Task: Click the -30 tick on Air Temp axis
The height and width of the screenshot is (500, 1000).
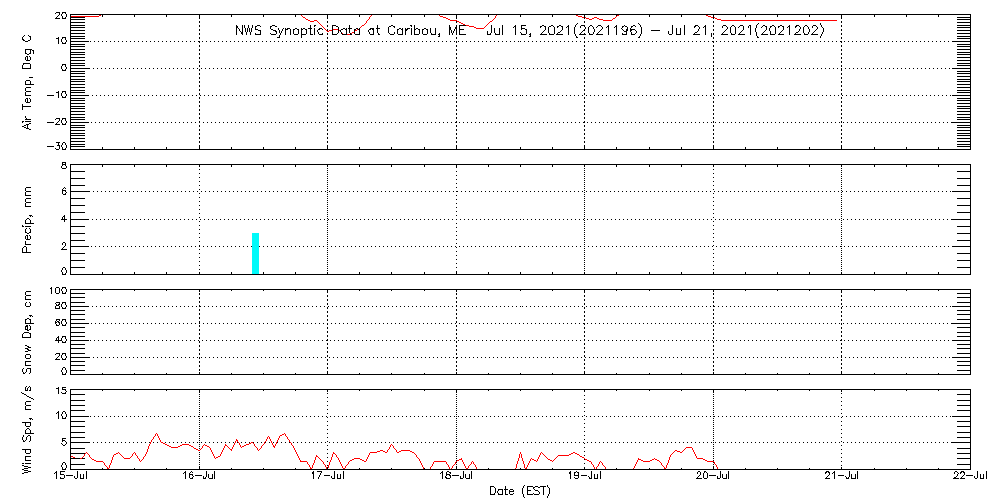Action: click(56, 146)
